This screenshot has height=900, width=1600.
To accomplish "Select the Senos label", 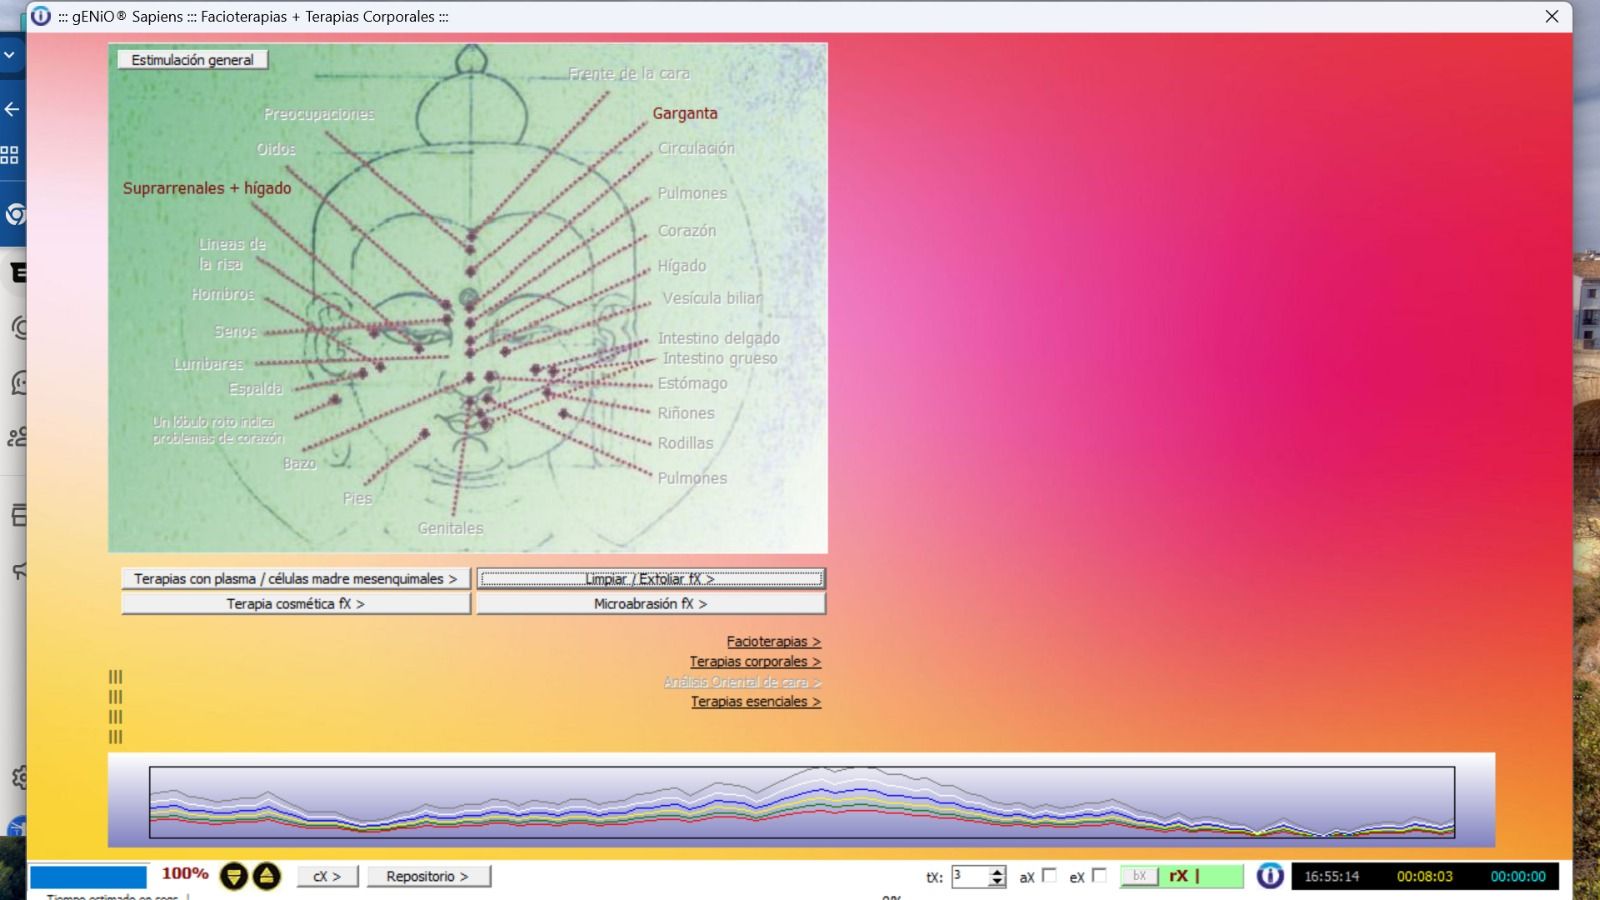I will coord(236,331).
